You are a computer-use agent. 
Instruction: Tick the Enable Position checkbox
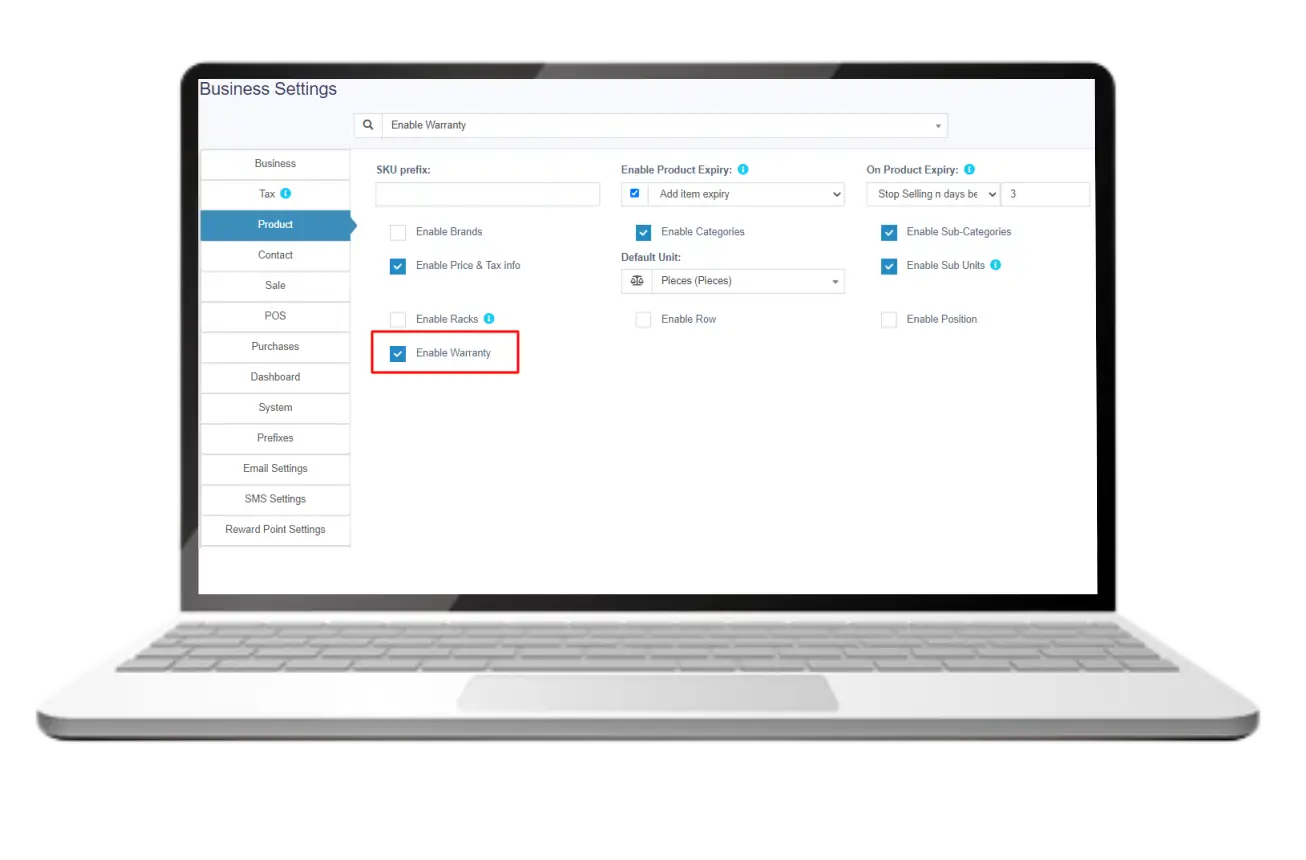click(x=889, y=320)
